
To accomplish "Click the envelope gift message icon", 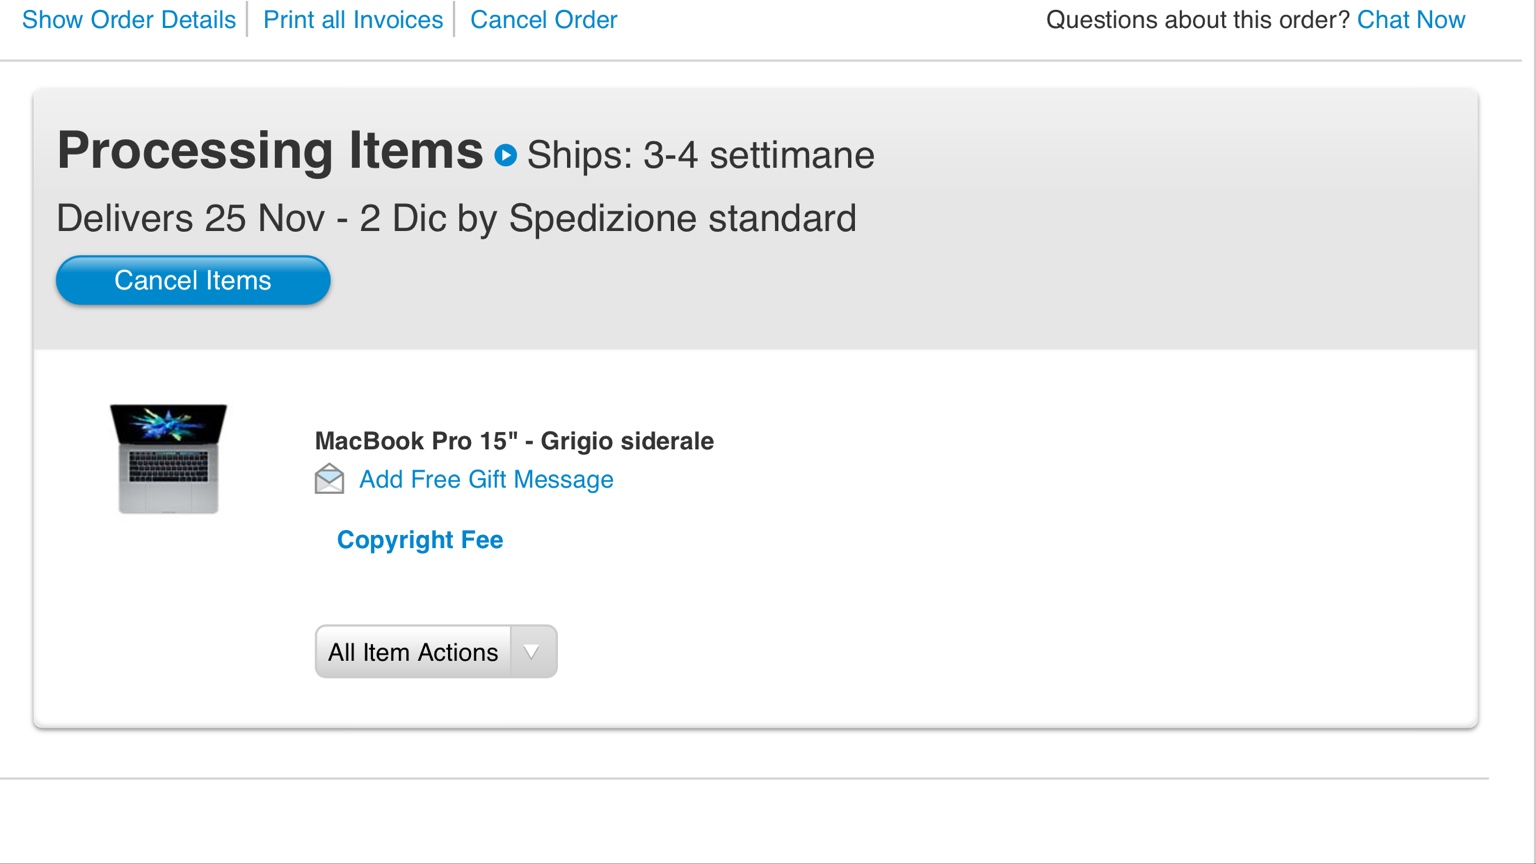I will coord(329,480).
